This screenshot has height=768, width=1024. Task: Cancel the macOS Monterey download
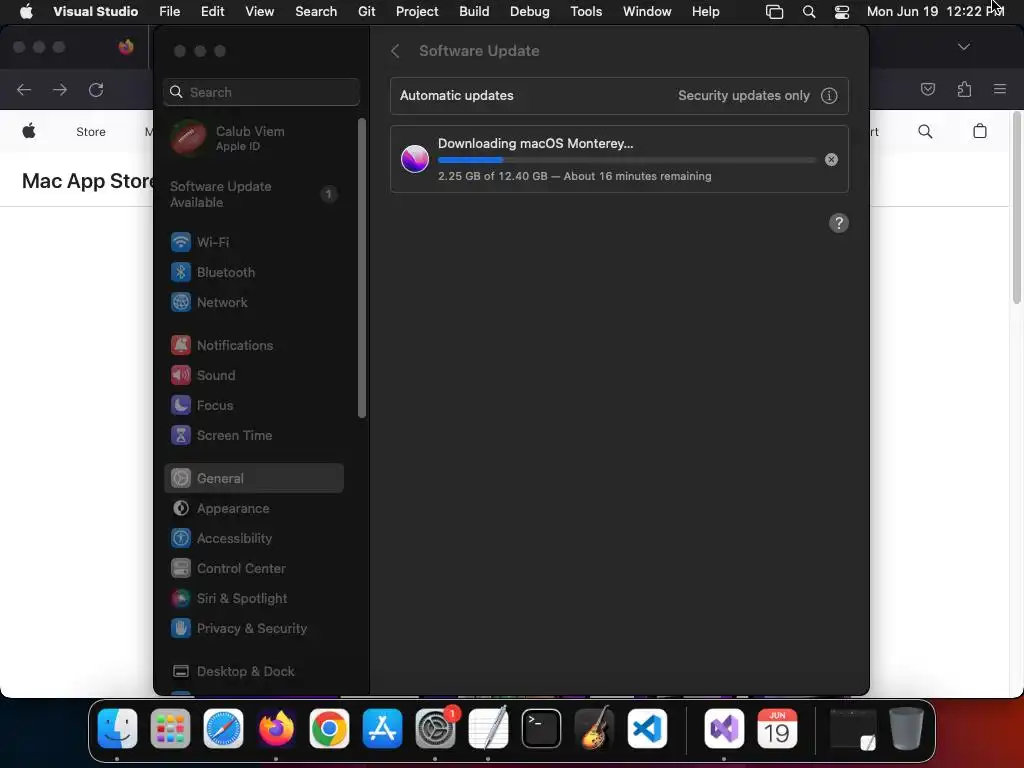[x=831, y=159]
